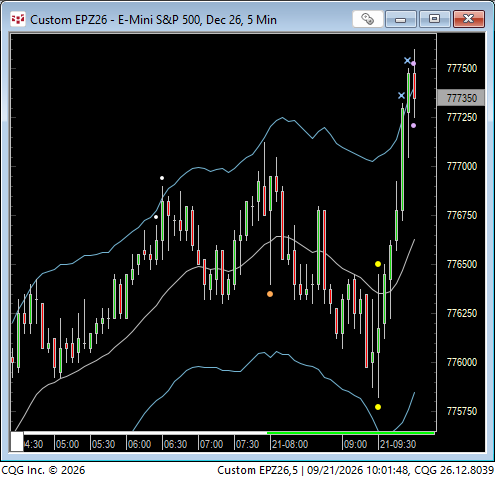Click the purple dot marker near 777500
495x478 pixels.
pyautogui.click(x=413, y=63)
